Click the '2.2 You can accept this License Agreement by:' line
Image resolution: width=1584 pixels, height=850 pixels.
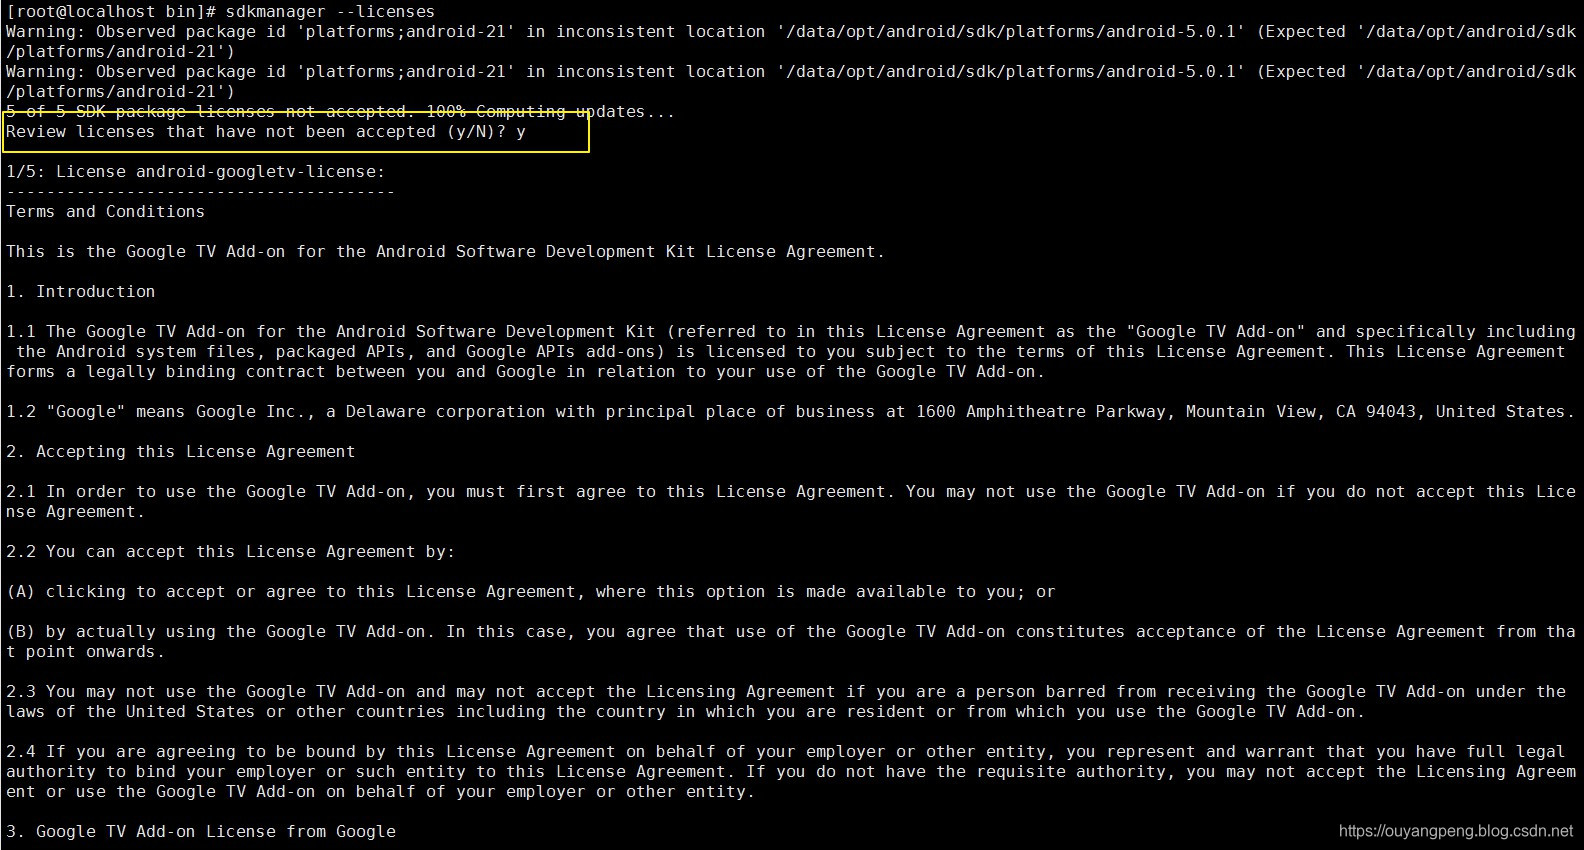231,552
